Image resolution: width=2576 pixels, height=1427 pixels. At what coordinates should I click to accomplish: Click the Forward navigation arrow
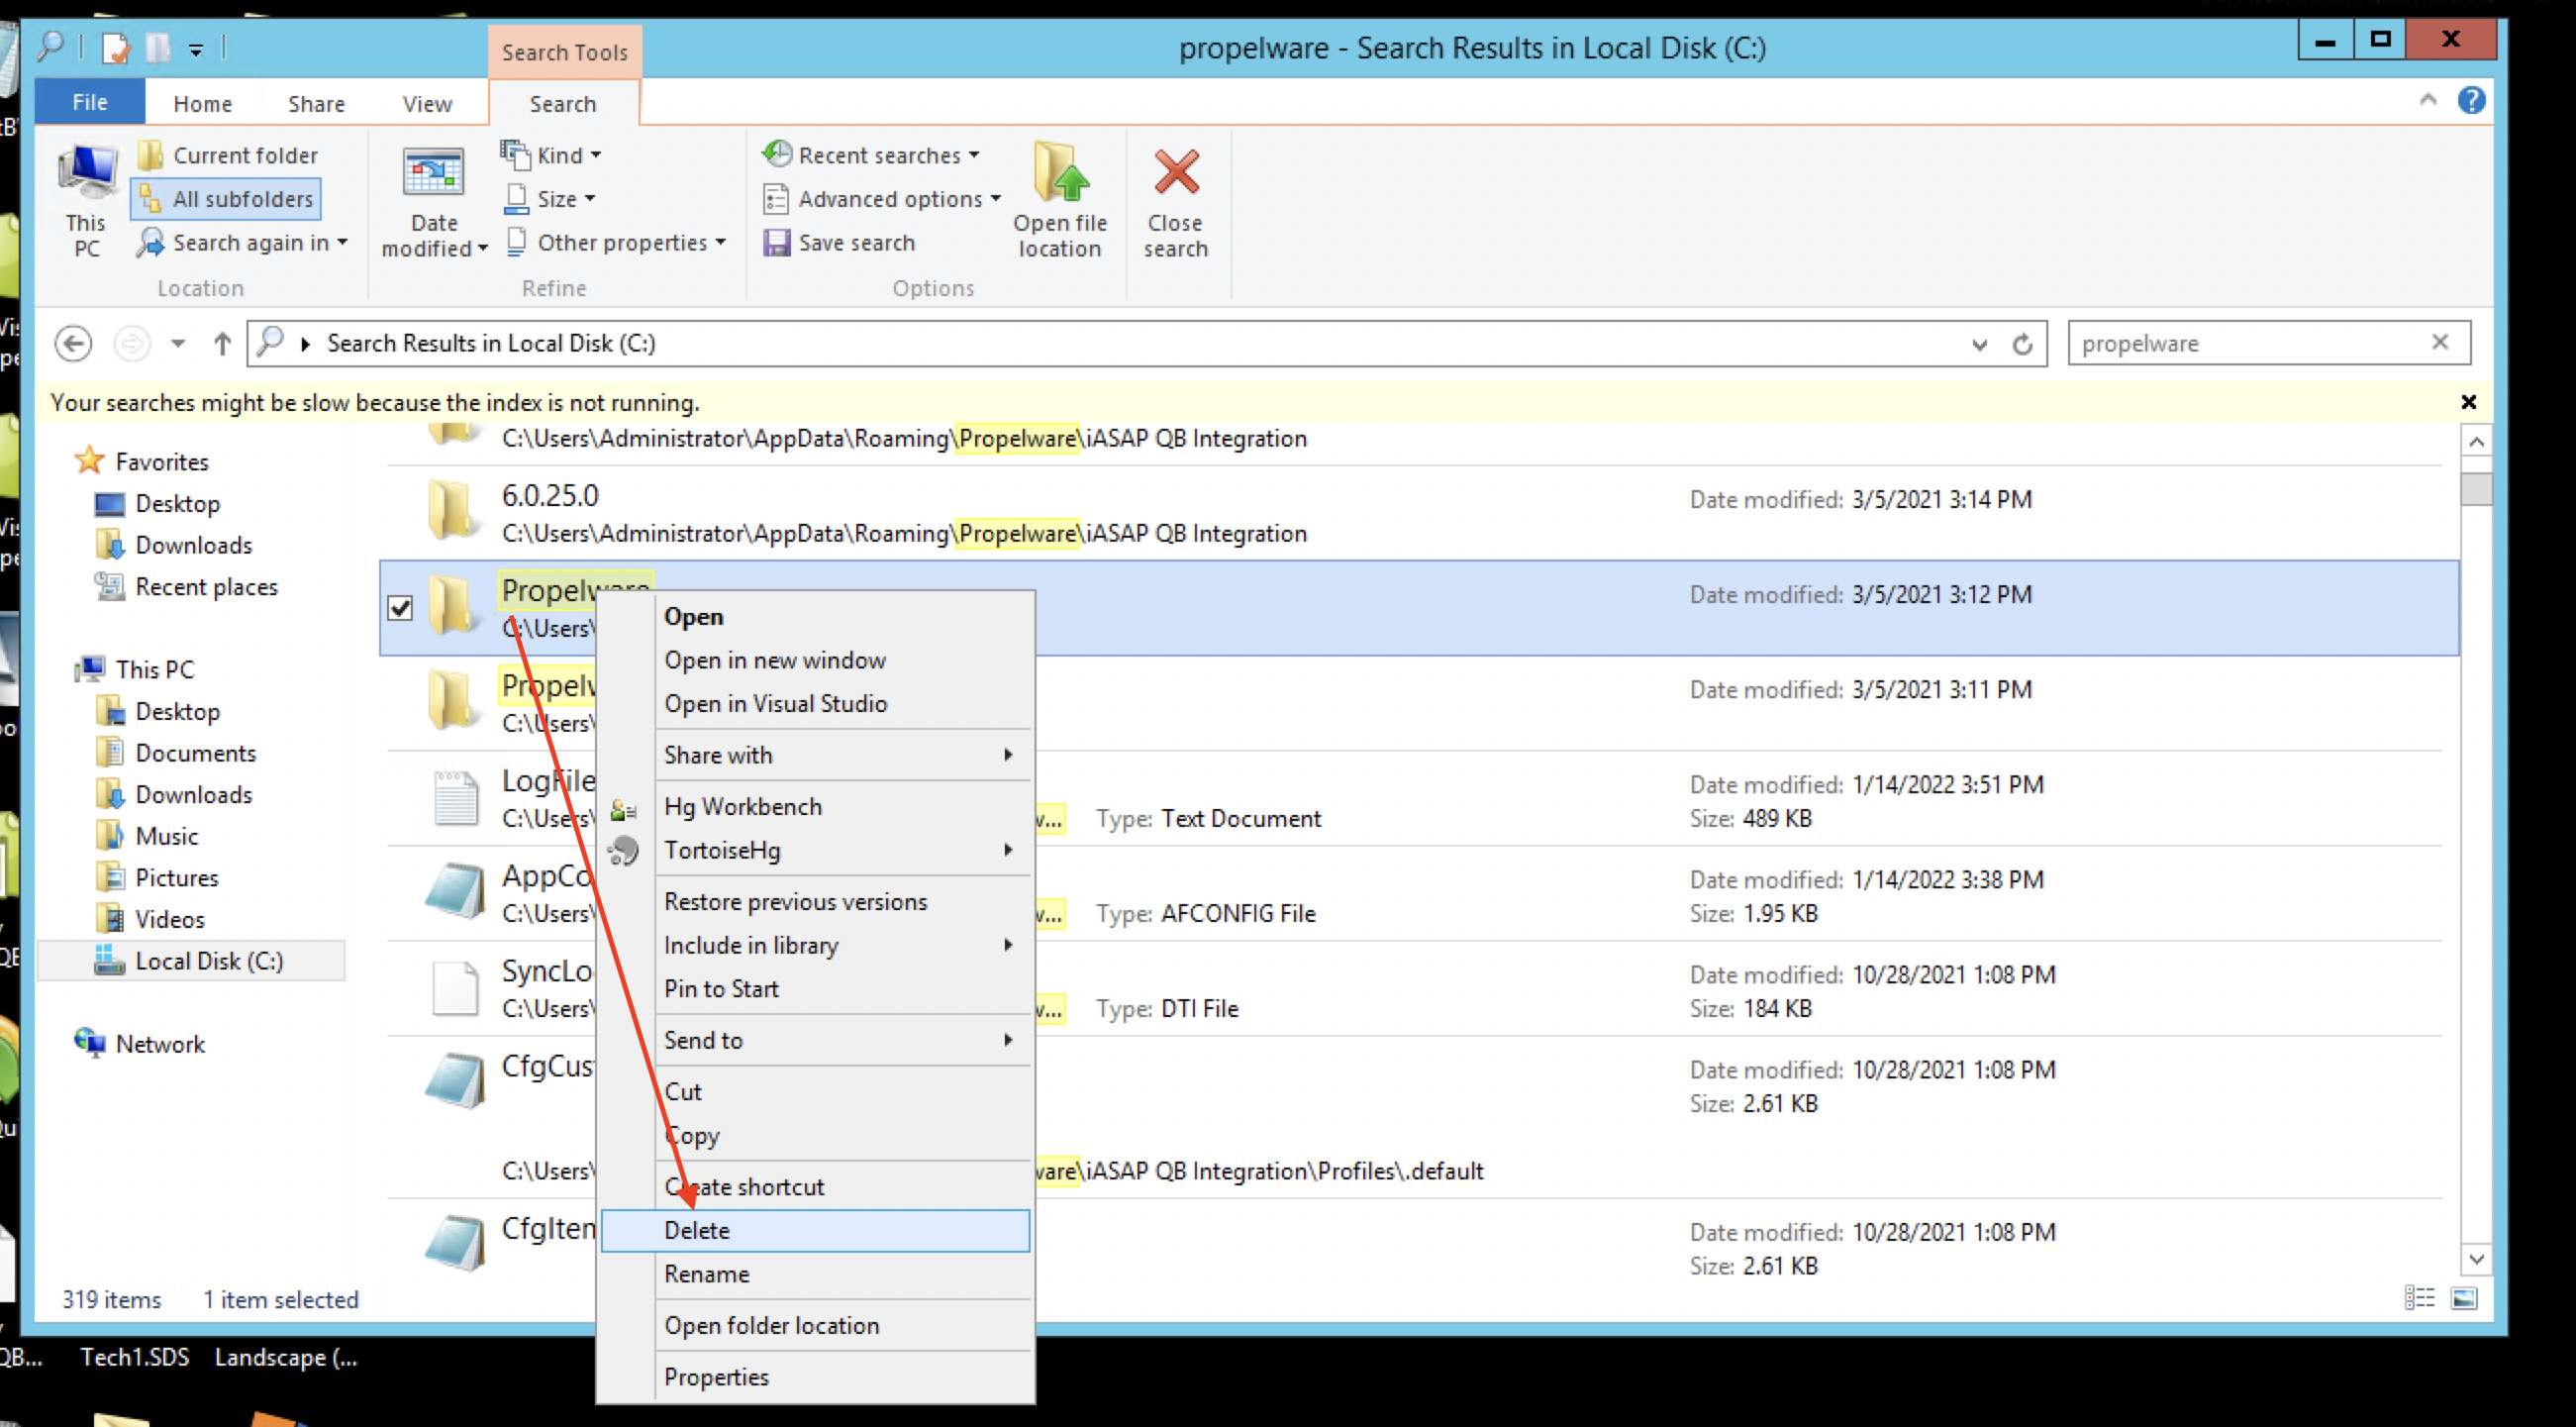click(131, 344)
